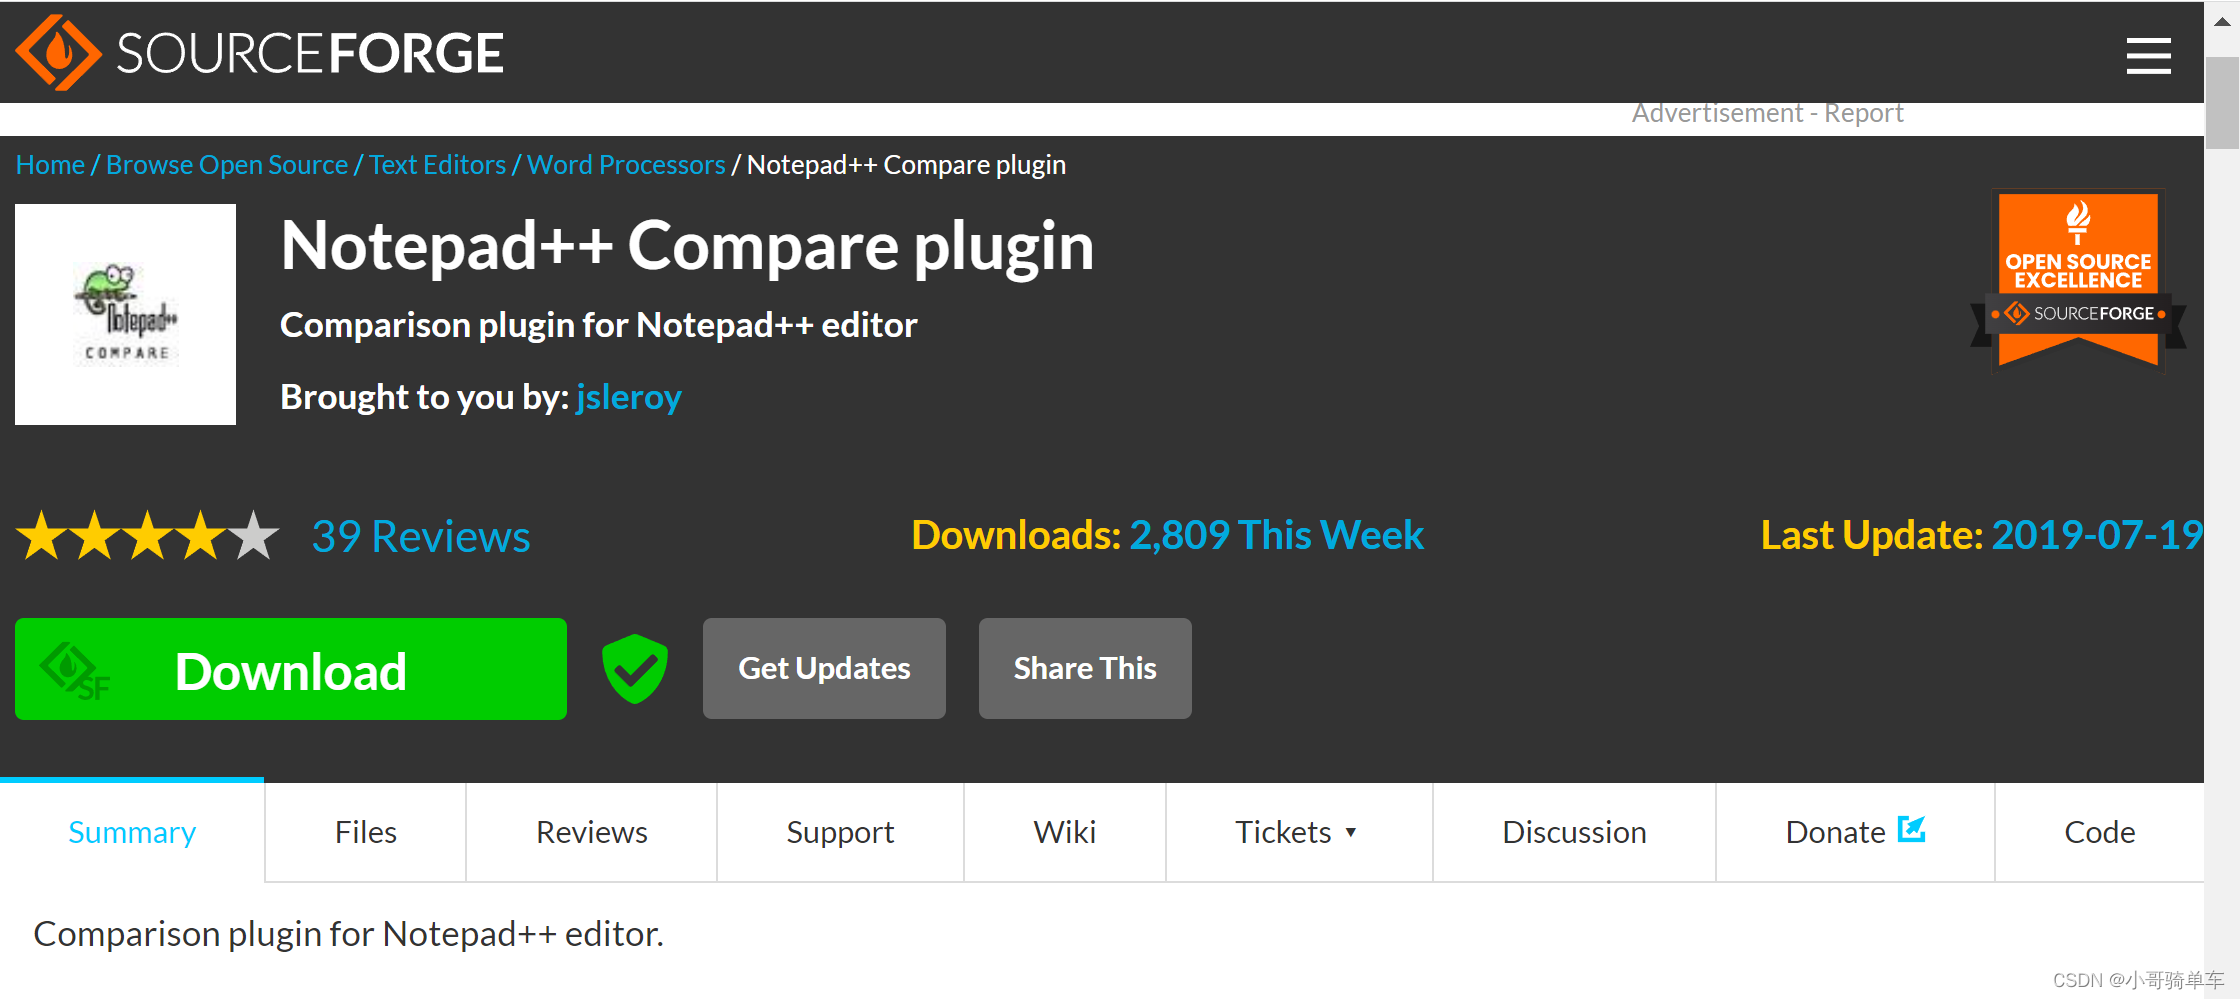Click the vertical scrollbar thumb
2240x999 pixels.
pyautogui.click(x=2222, y=102)
